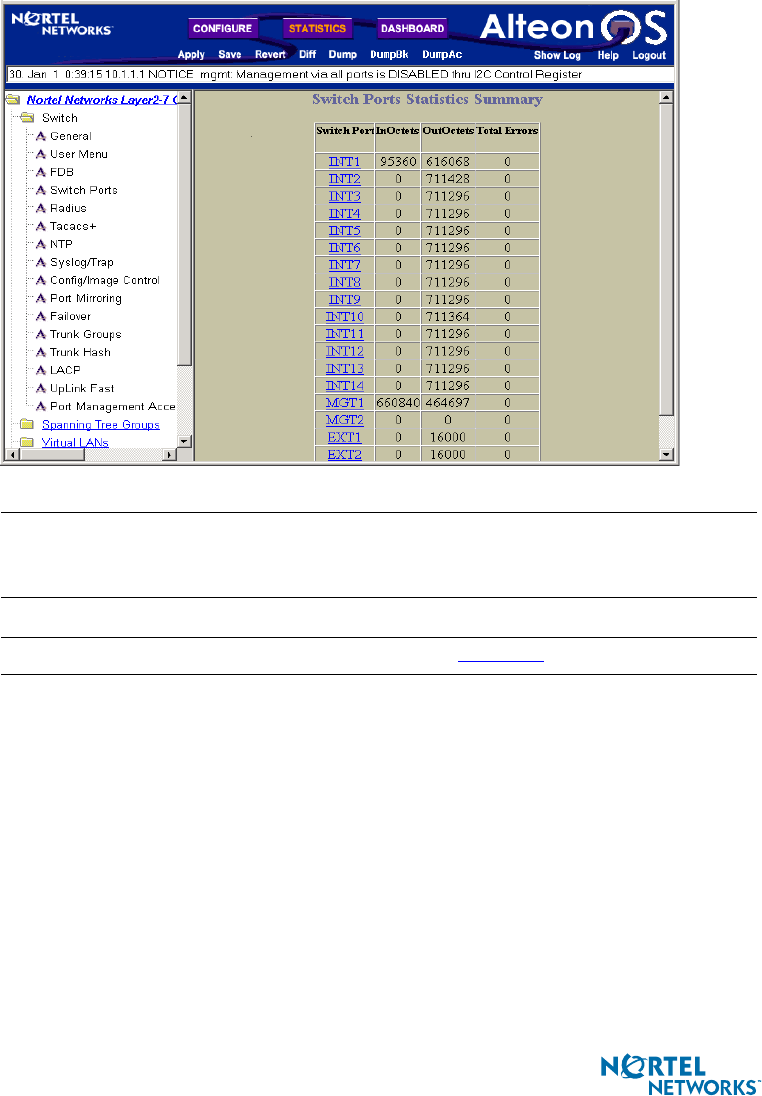
Task: Open Show Log
Action: click(557, 55)
